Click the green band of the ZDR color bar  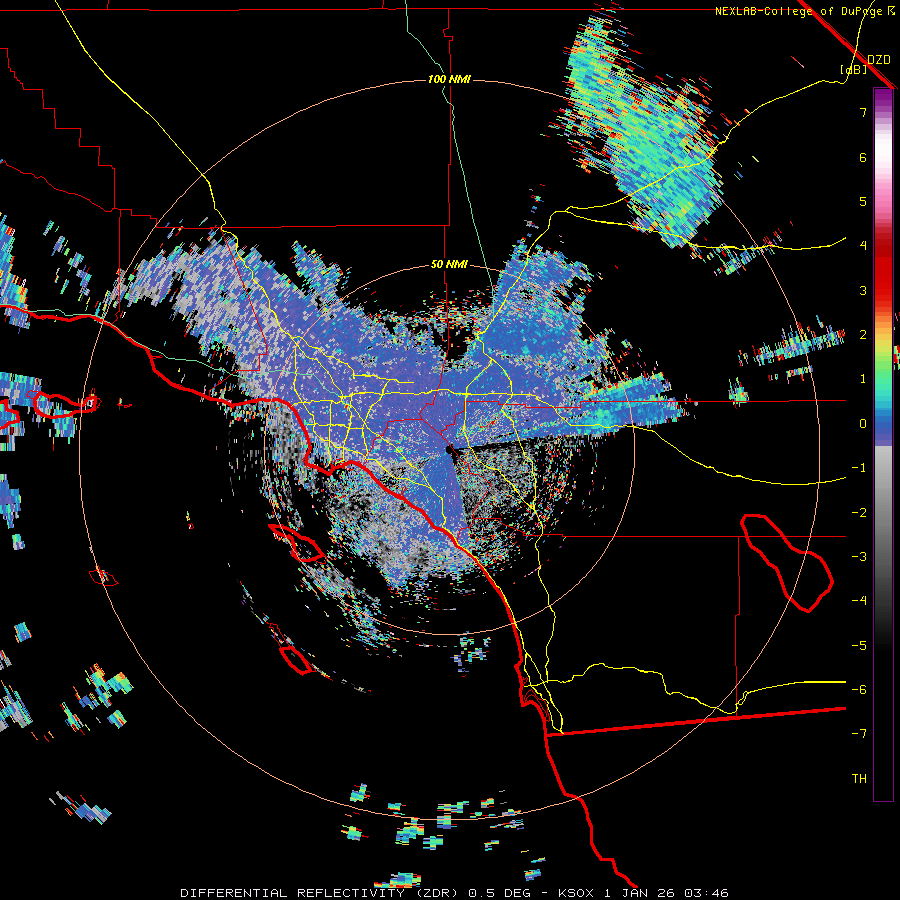883,367
